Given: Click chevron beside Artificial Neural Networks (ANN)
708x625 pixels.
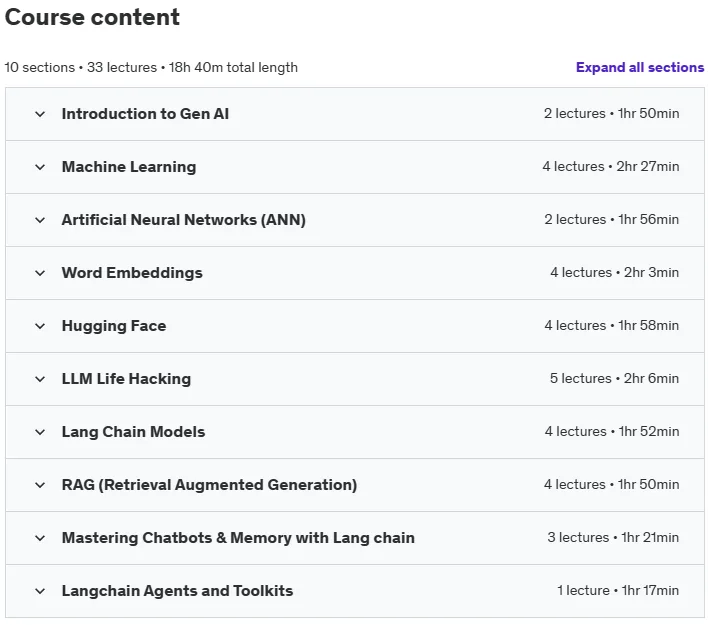Looking at the screenshot, I should (40, 220).
